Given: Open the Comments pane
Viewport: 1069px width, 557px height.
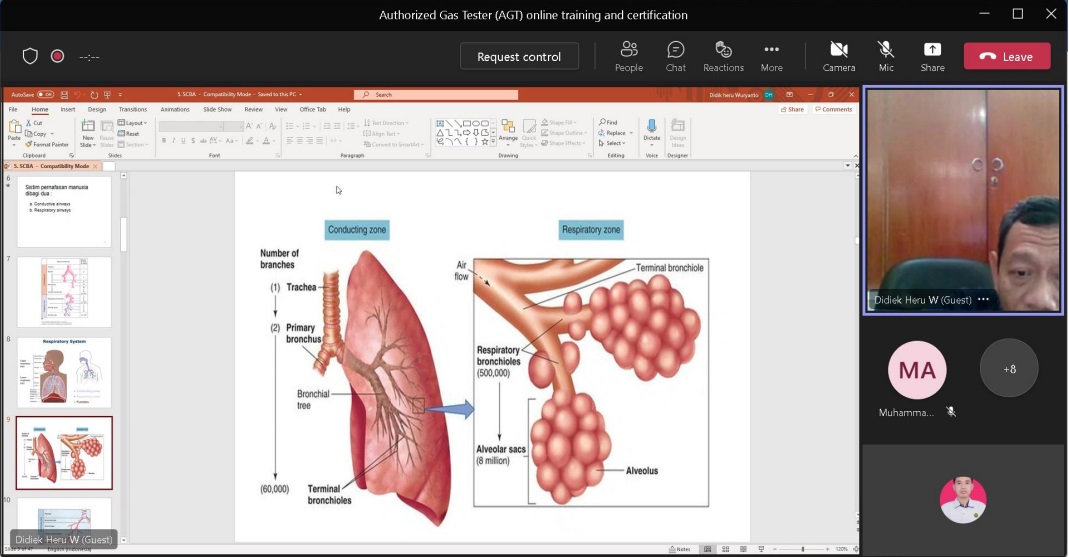Looking at the screenshot, I should [833, 109].
